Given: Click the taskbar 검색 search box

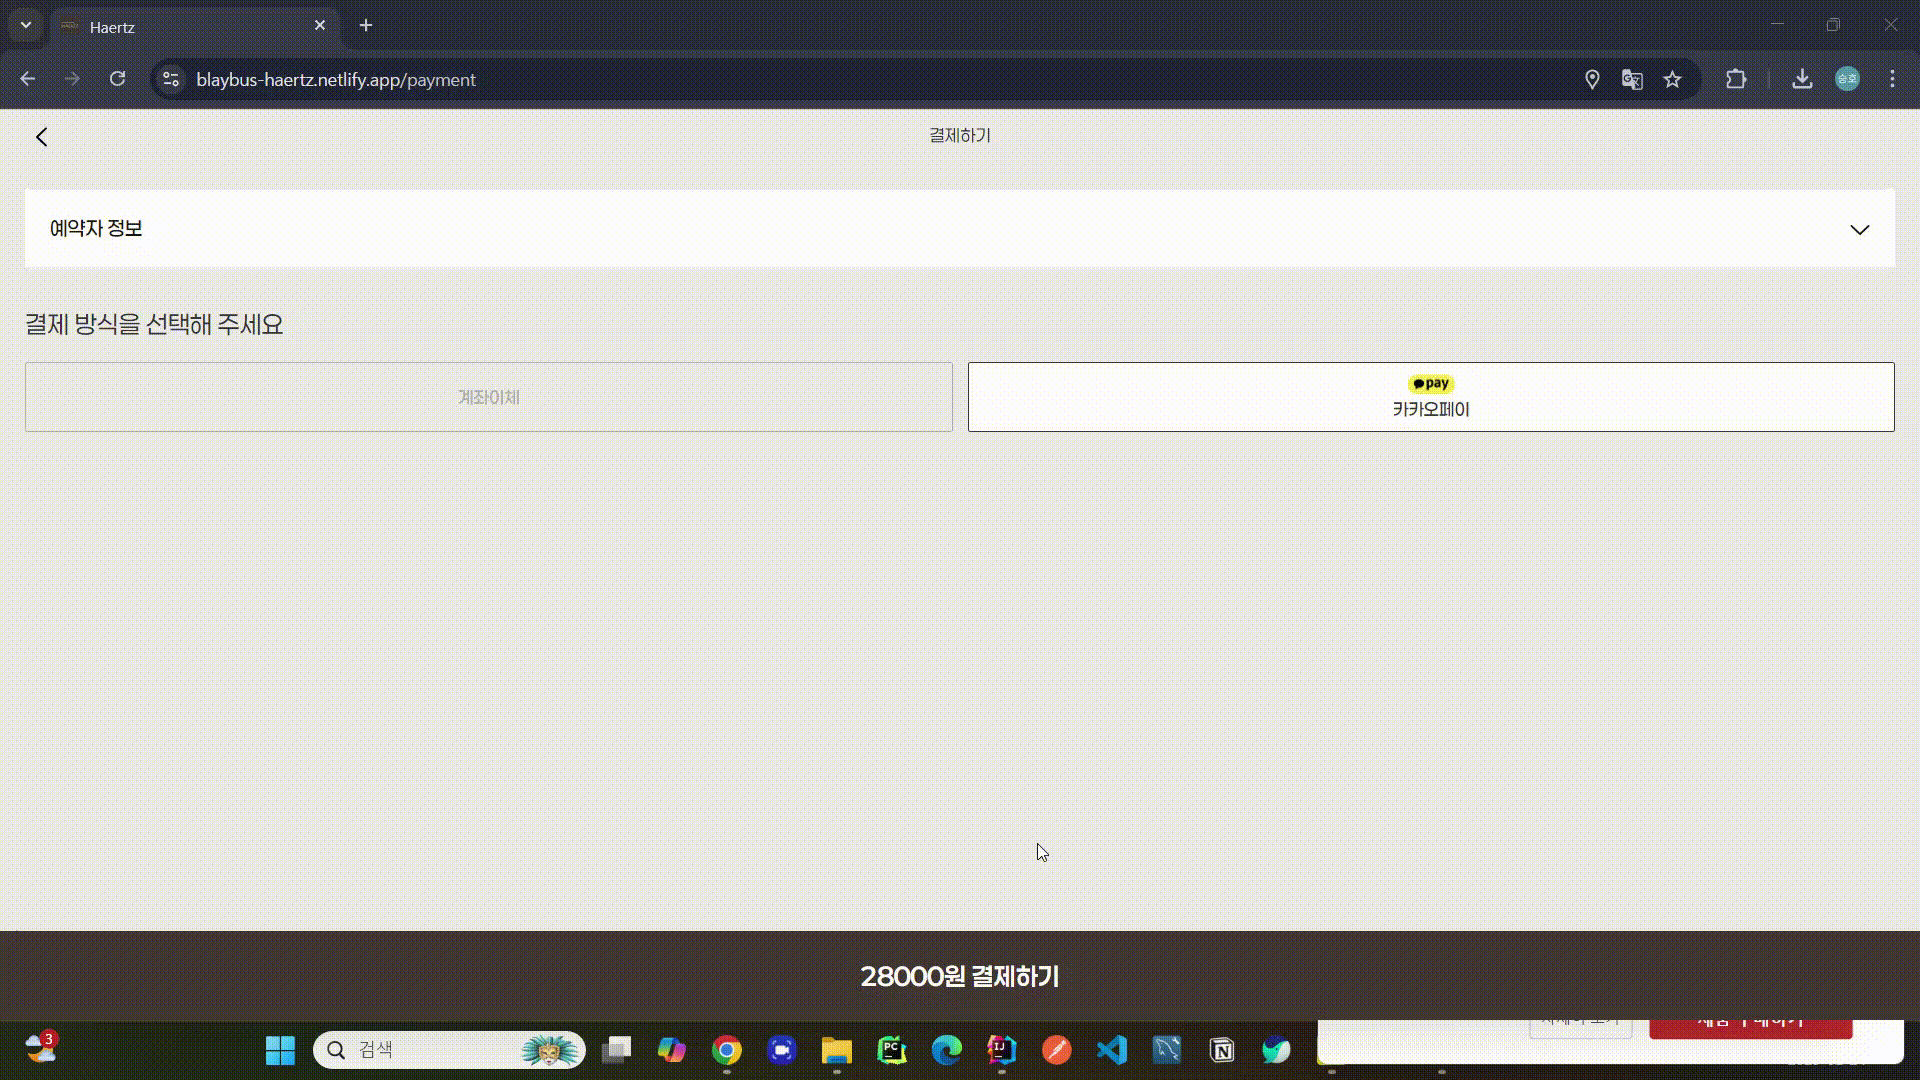Looking at the screenshot, I should [x=430, y=1050].
